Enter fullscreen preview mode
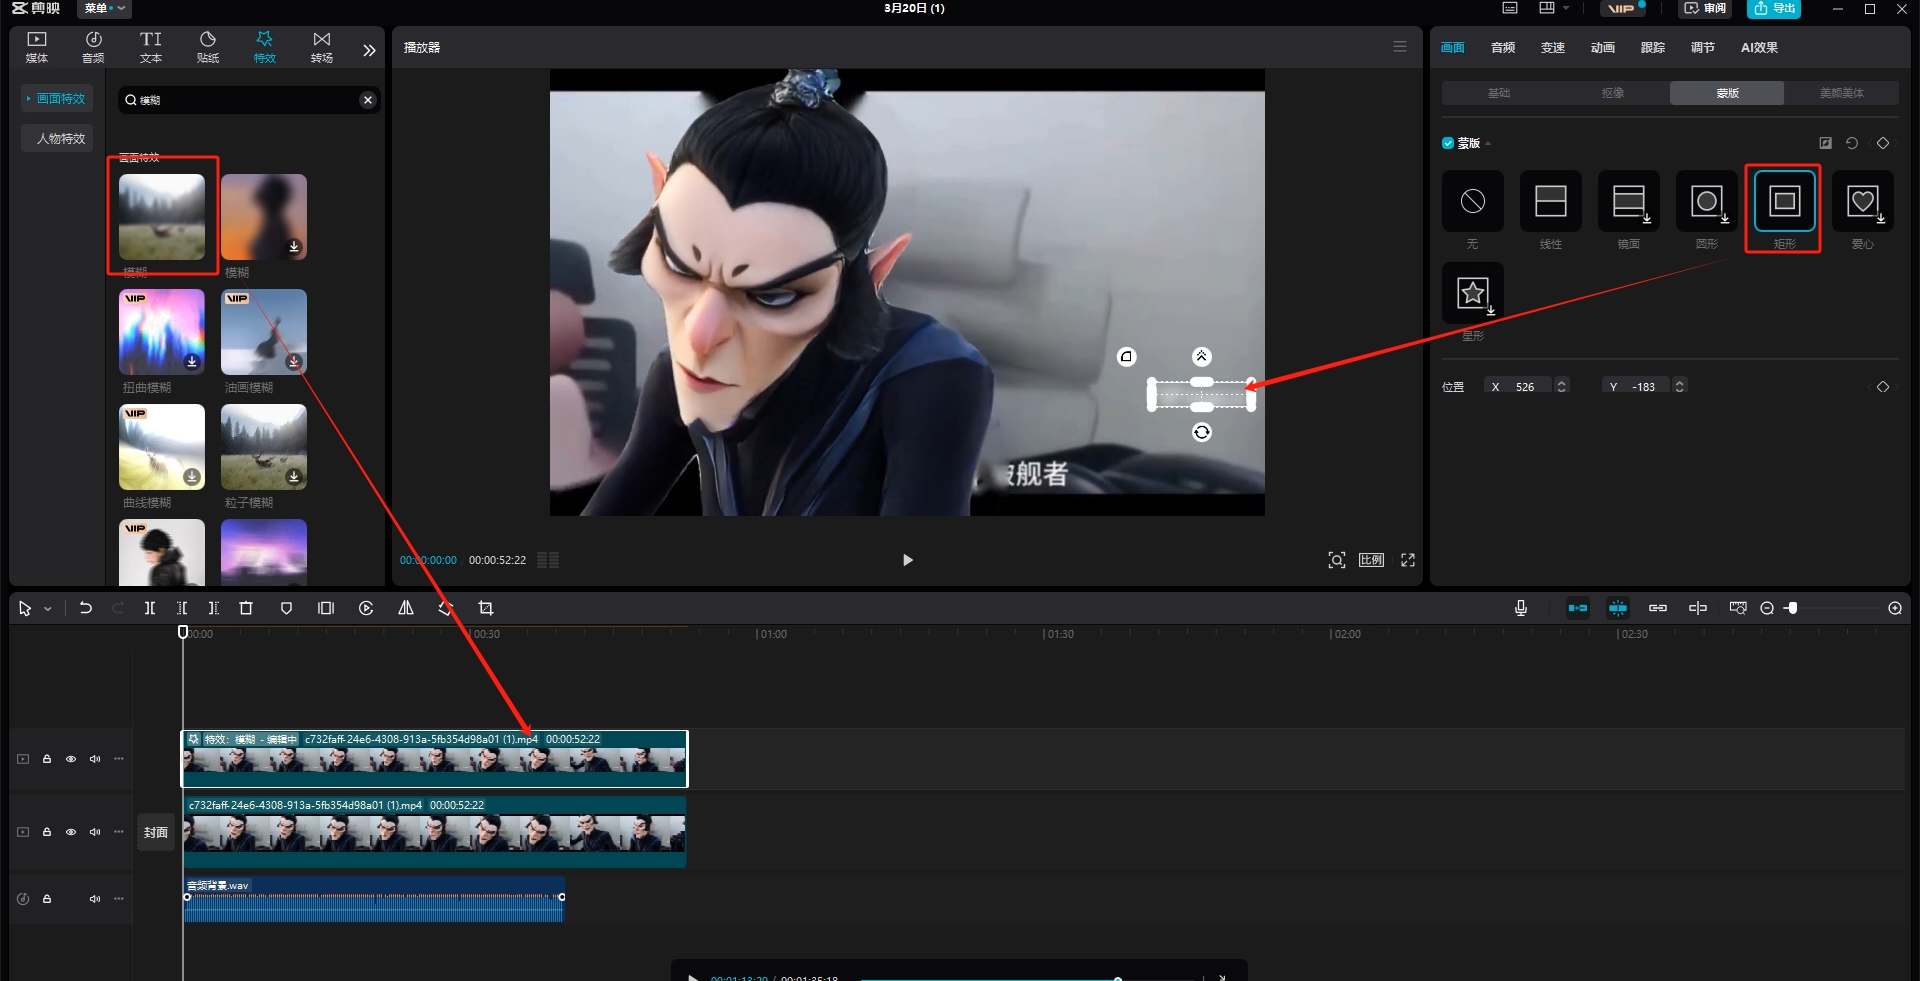This screenshot has height=981, width=1920. 1408,560
